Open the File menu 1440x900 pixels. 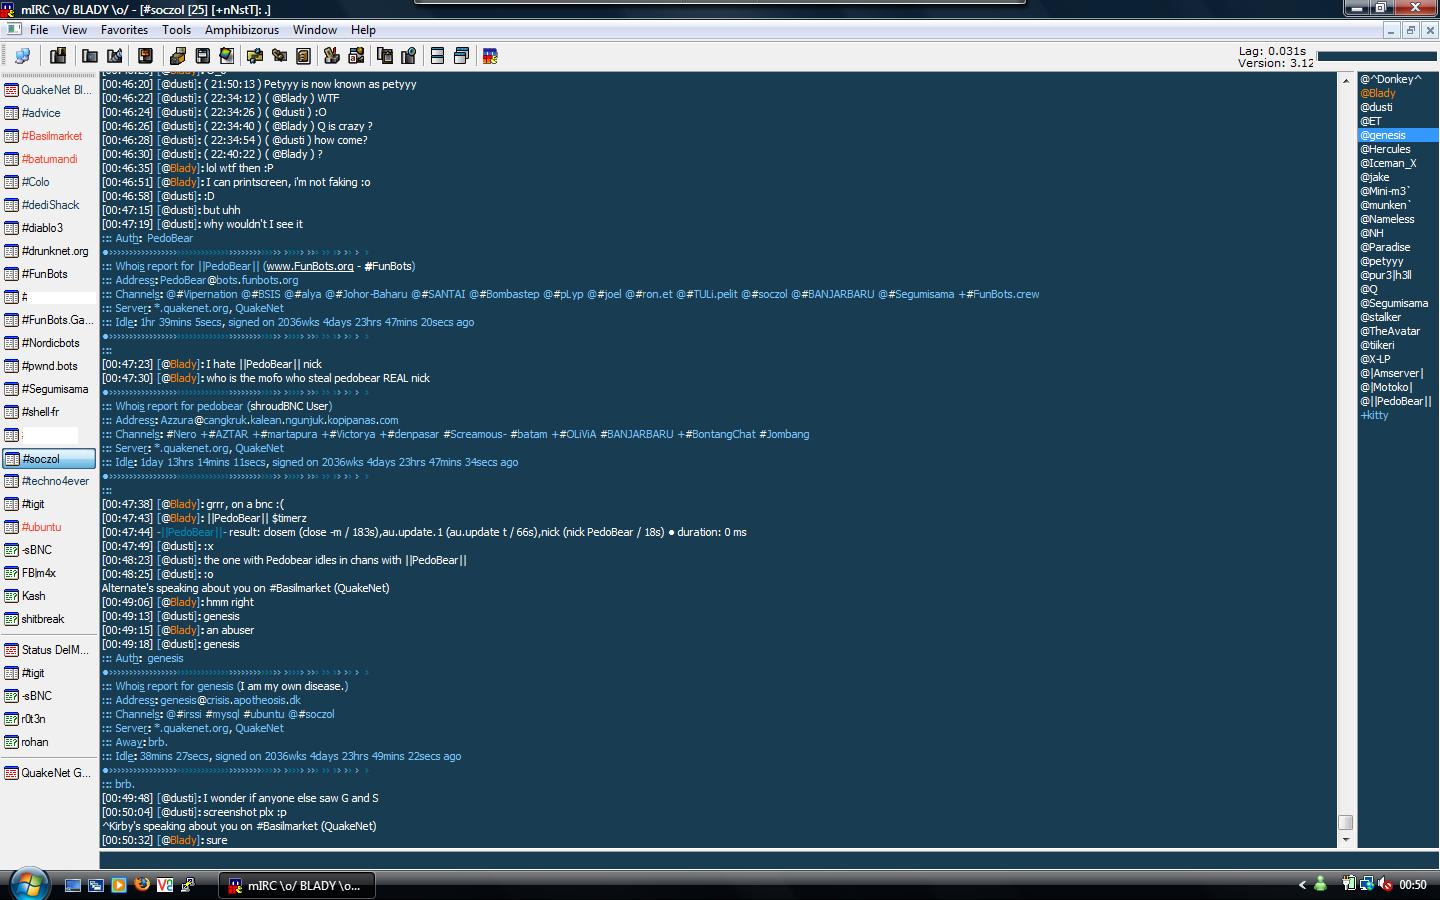coord(39,30)
